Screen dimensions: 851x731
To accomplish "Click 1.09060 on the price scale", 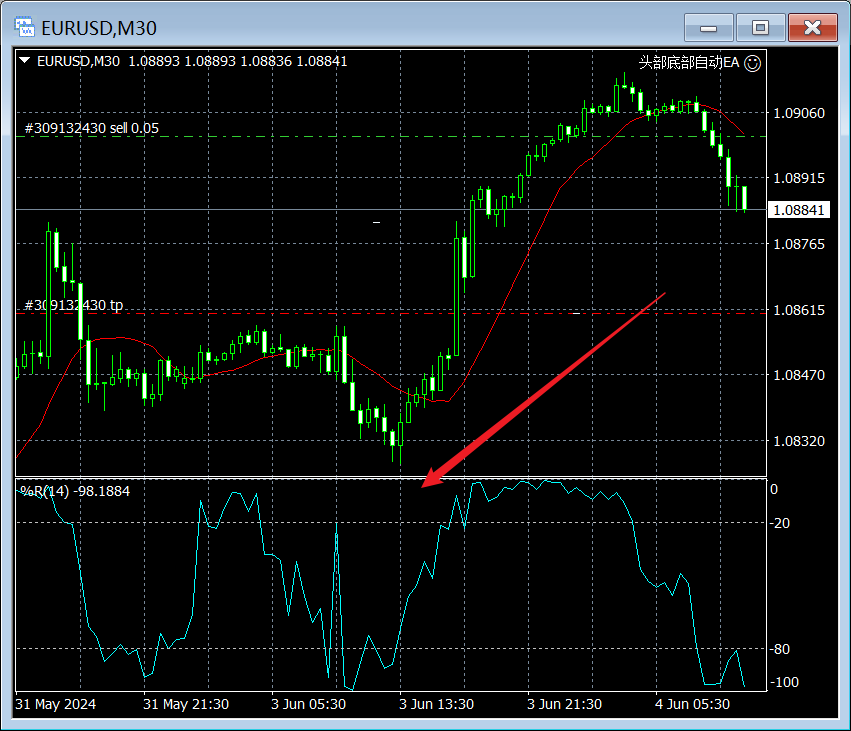I will pos(799,113).
